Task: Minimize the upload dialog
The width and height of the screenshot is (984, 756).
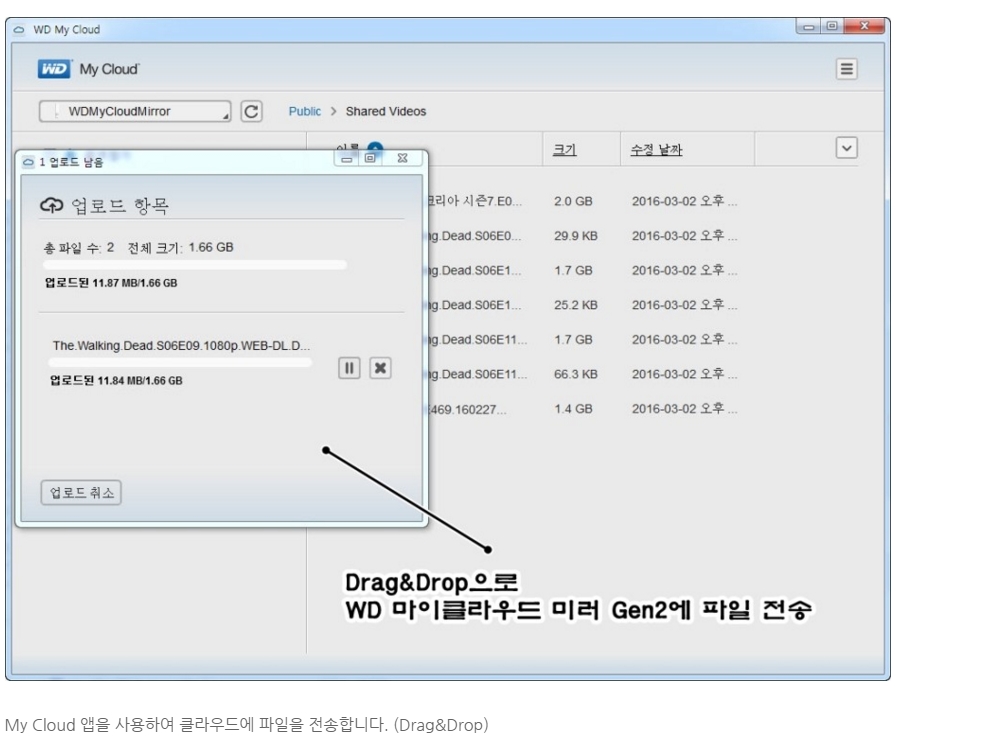Action: coord(346,159)
